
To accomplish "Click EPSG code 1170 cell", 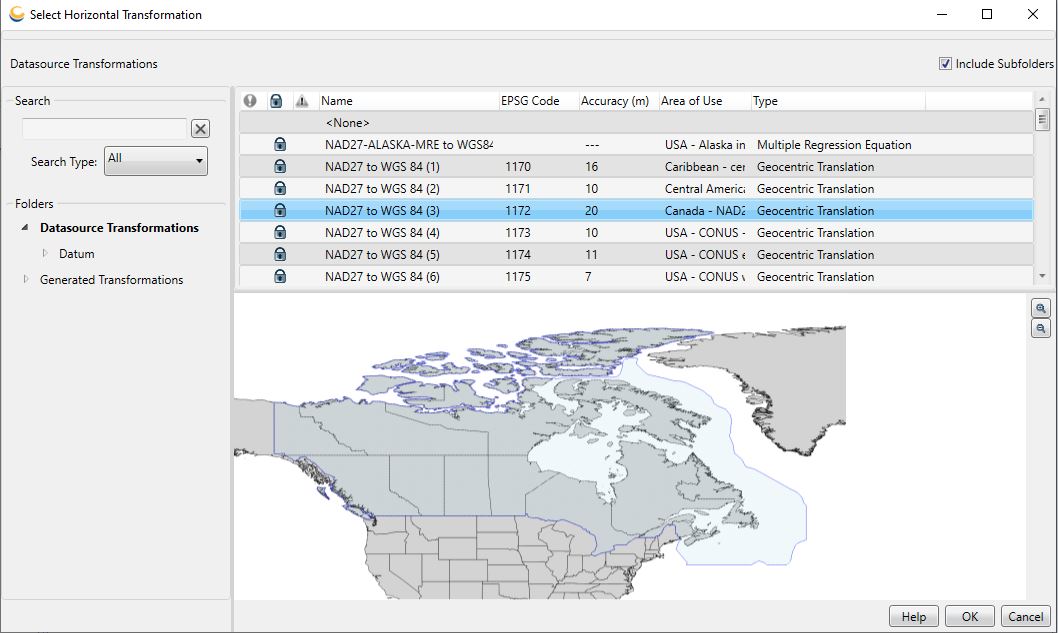I will (518, 167).
